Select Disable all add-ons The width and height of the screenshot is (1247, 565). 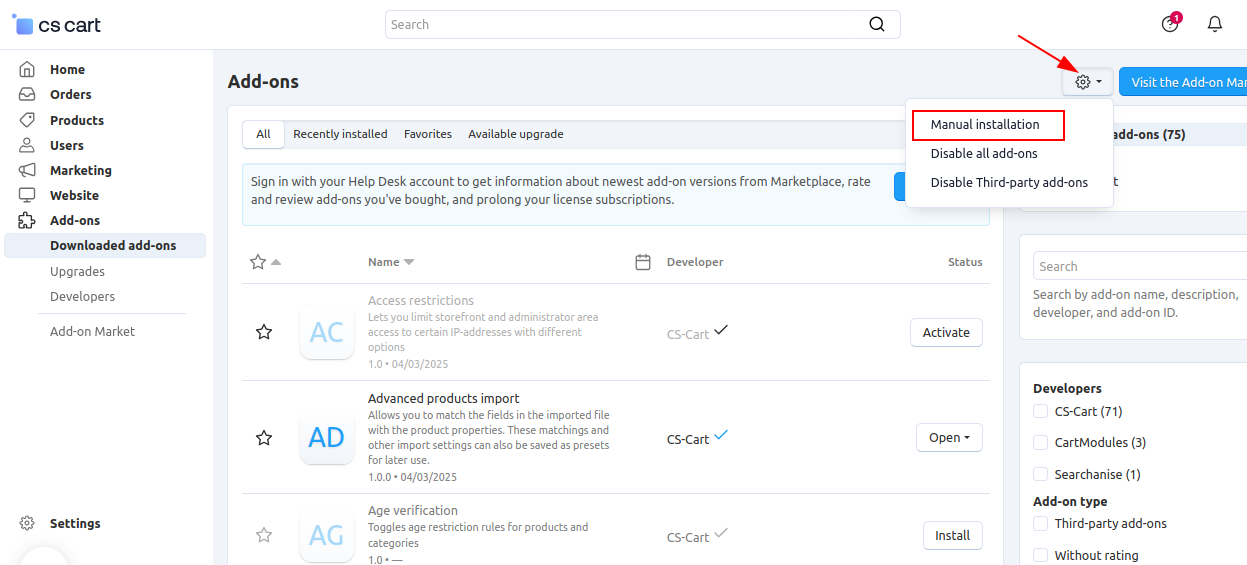[984, 153]
